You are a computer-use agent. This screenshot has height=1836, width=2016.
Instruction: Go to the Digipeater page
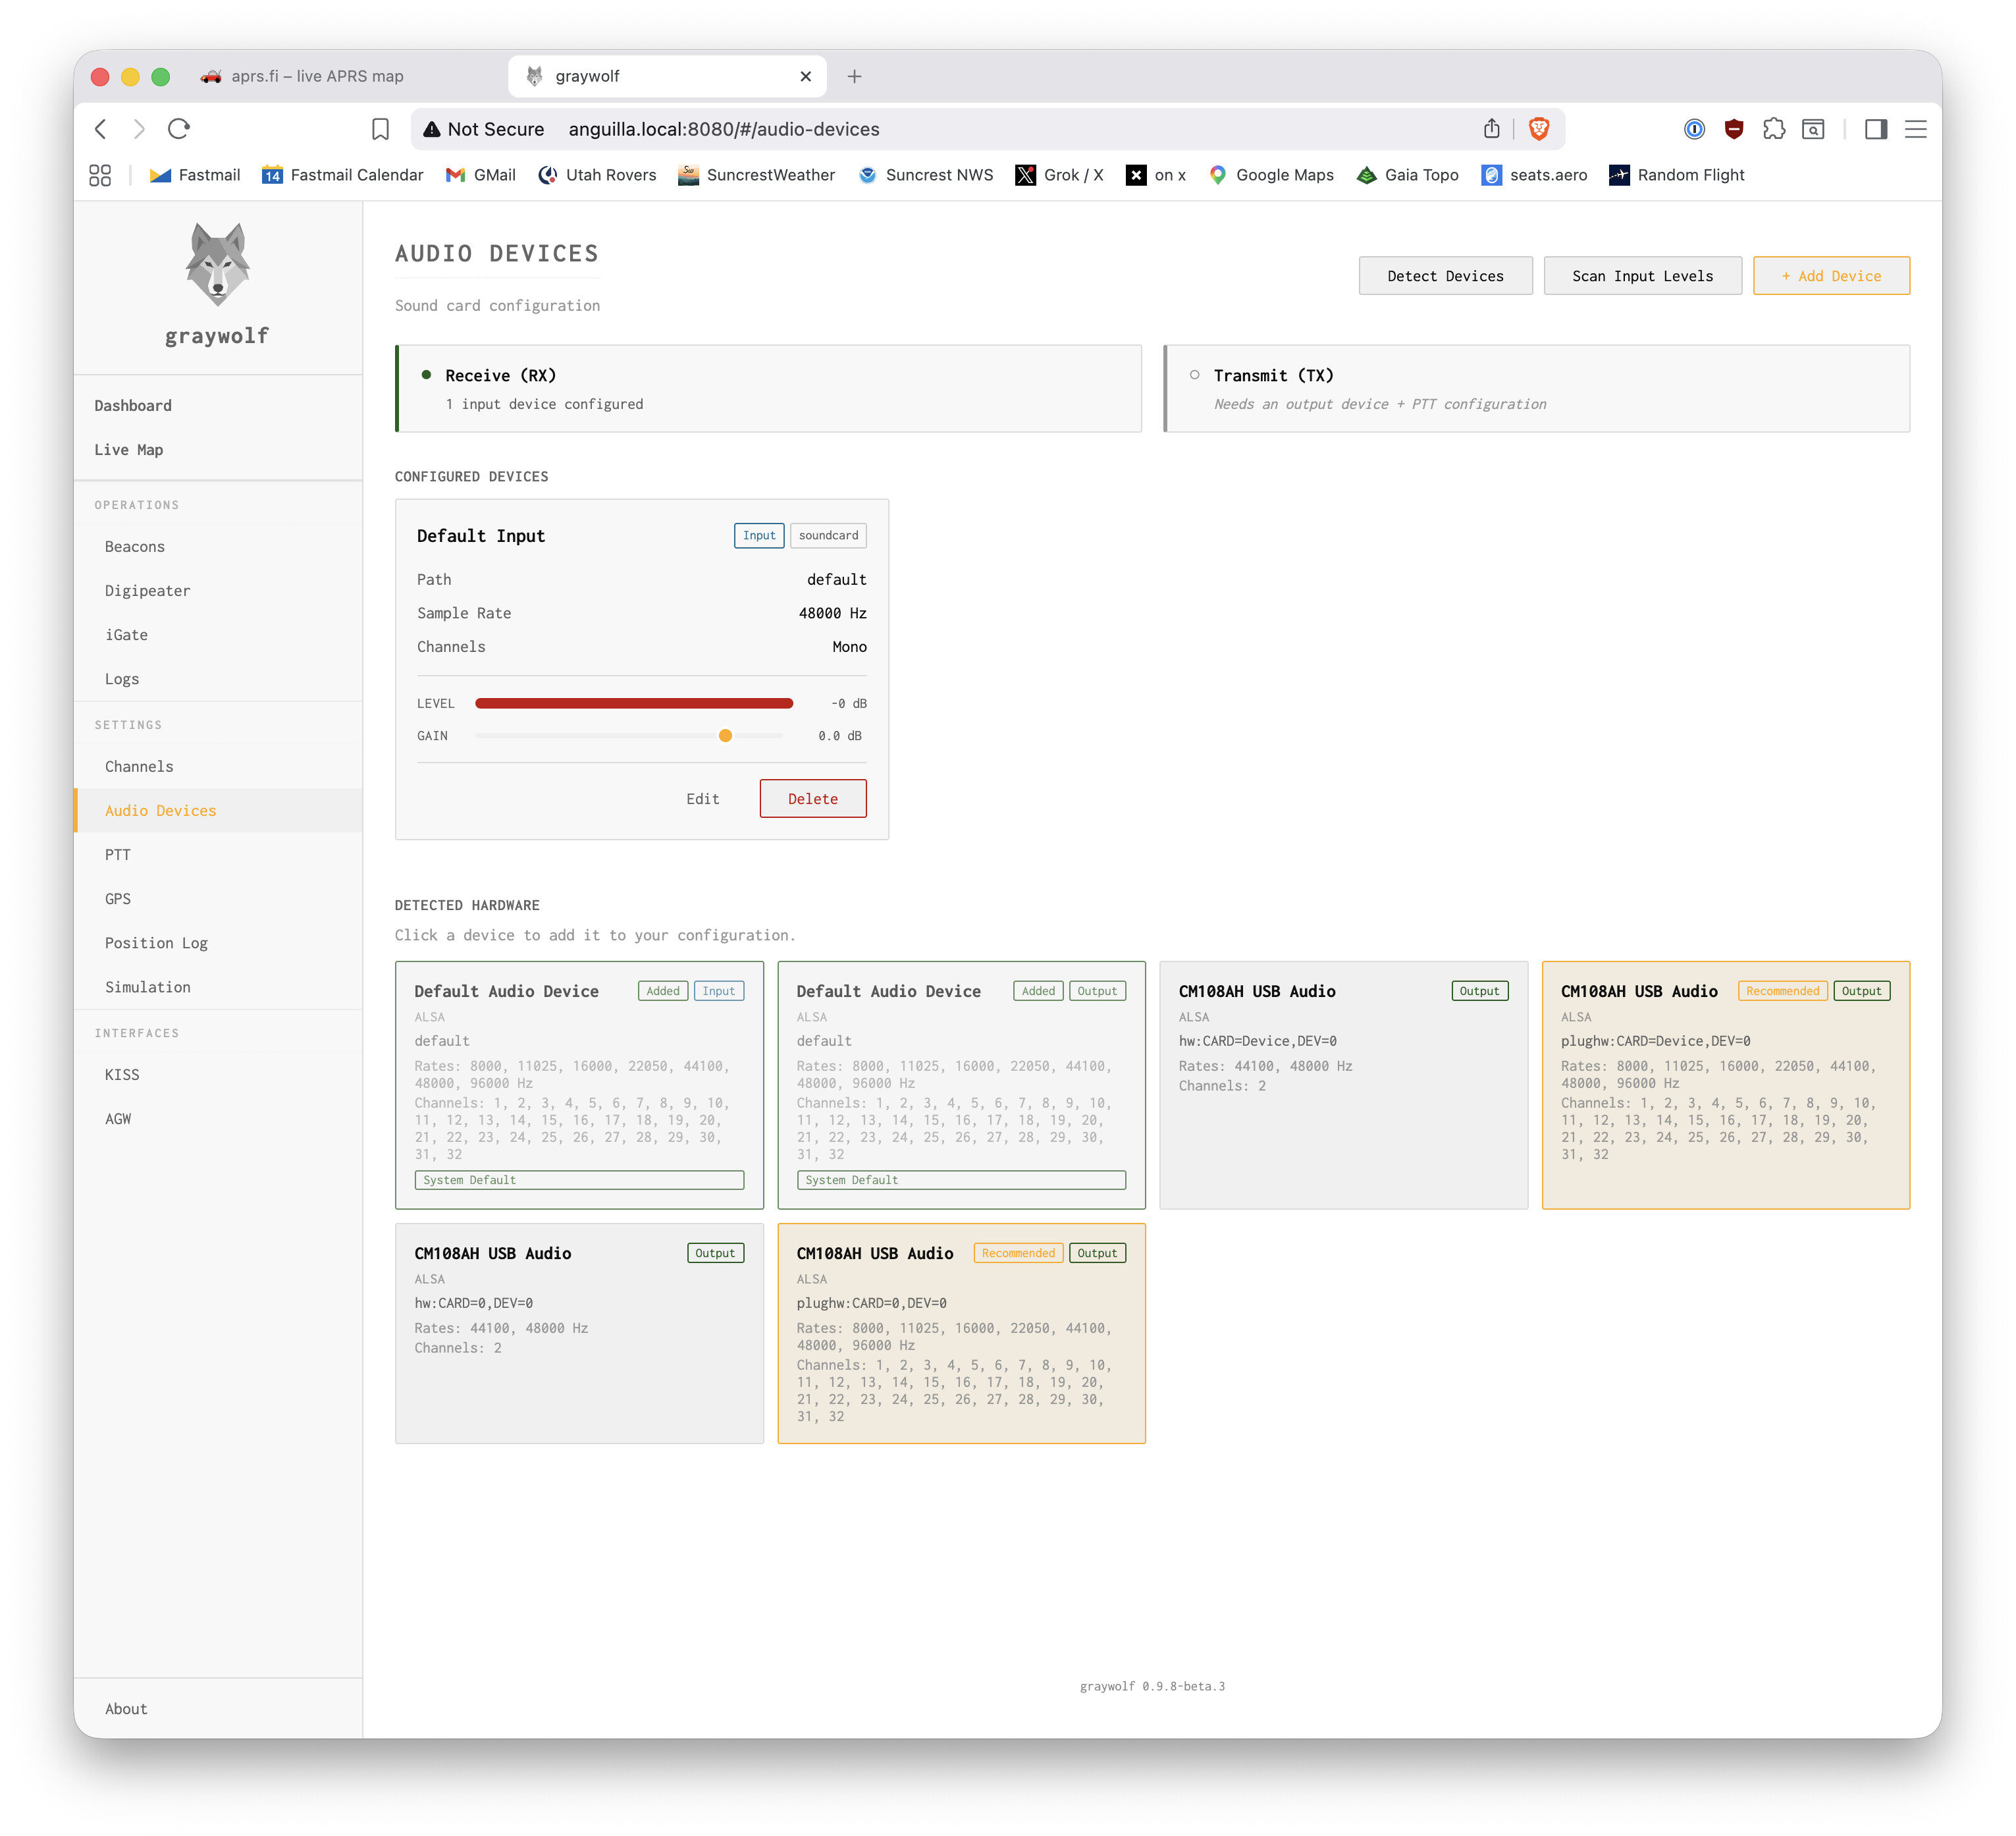pyautogui.click(x=147, y=591)
